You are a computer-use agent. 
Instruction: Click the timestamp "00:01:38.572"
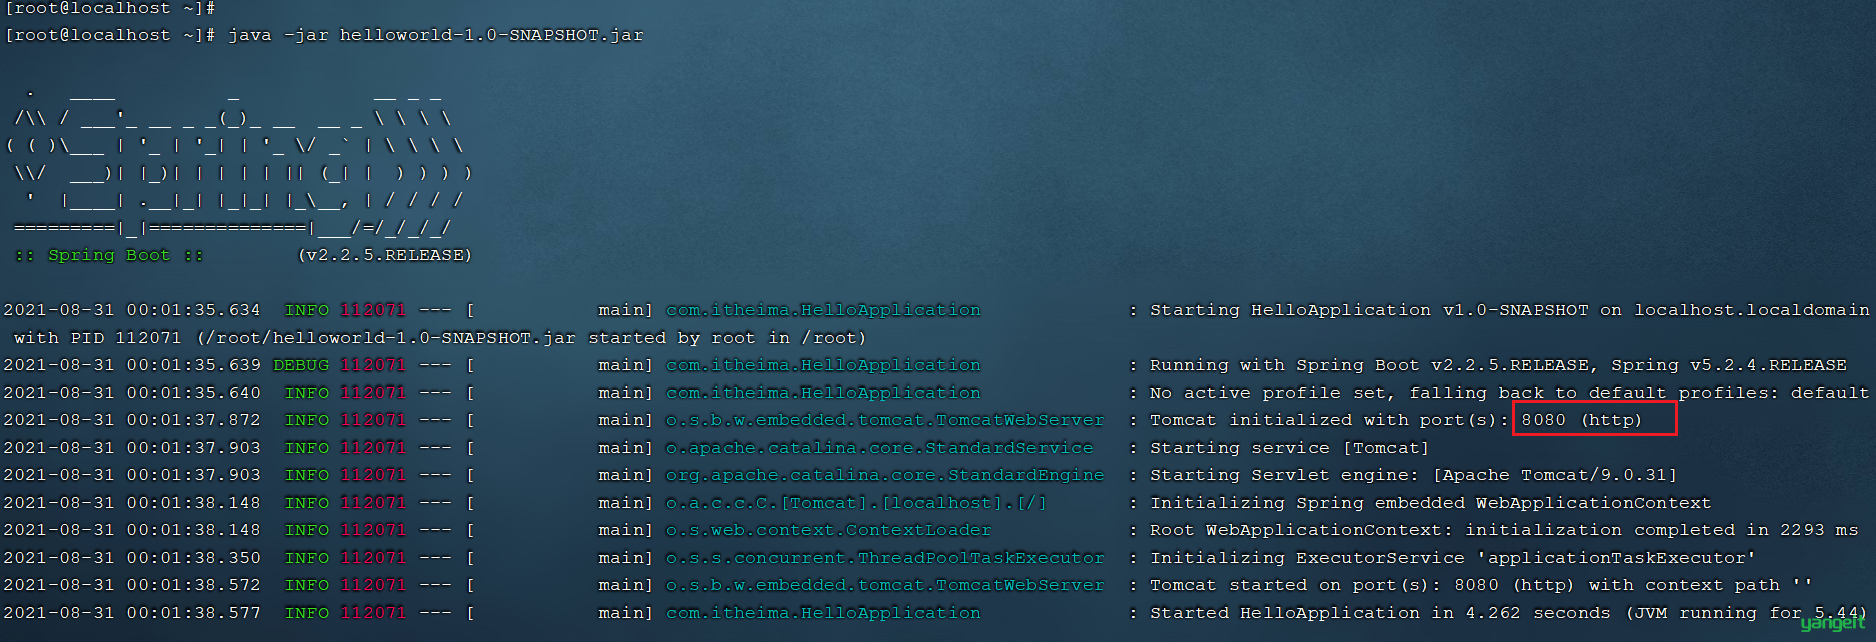(x=193, y=585)
